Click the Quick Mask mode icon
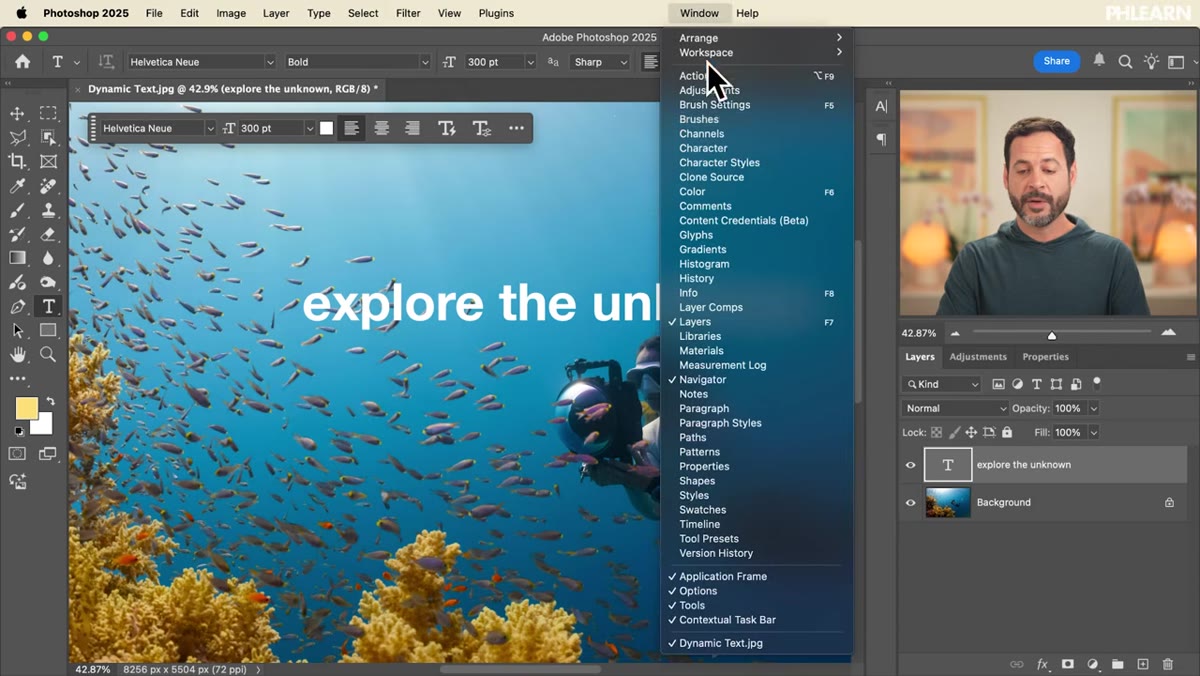Screen dimensions: 1200x676 [x=17, y=453]
